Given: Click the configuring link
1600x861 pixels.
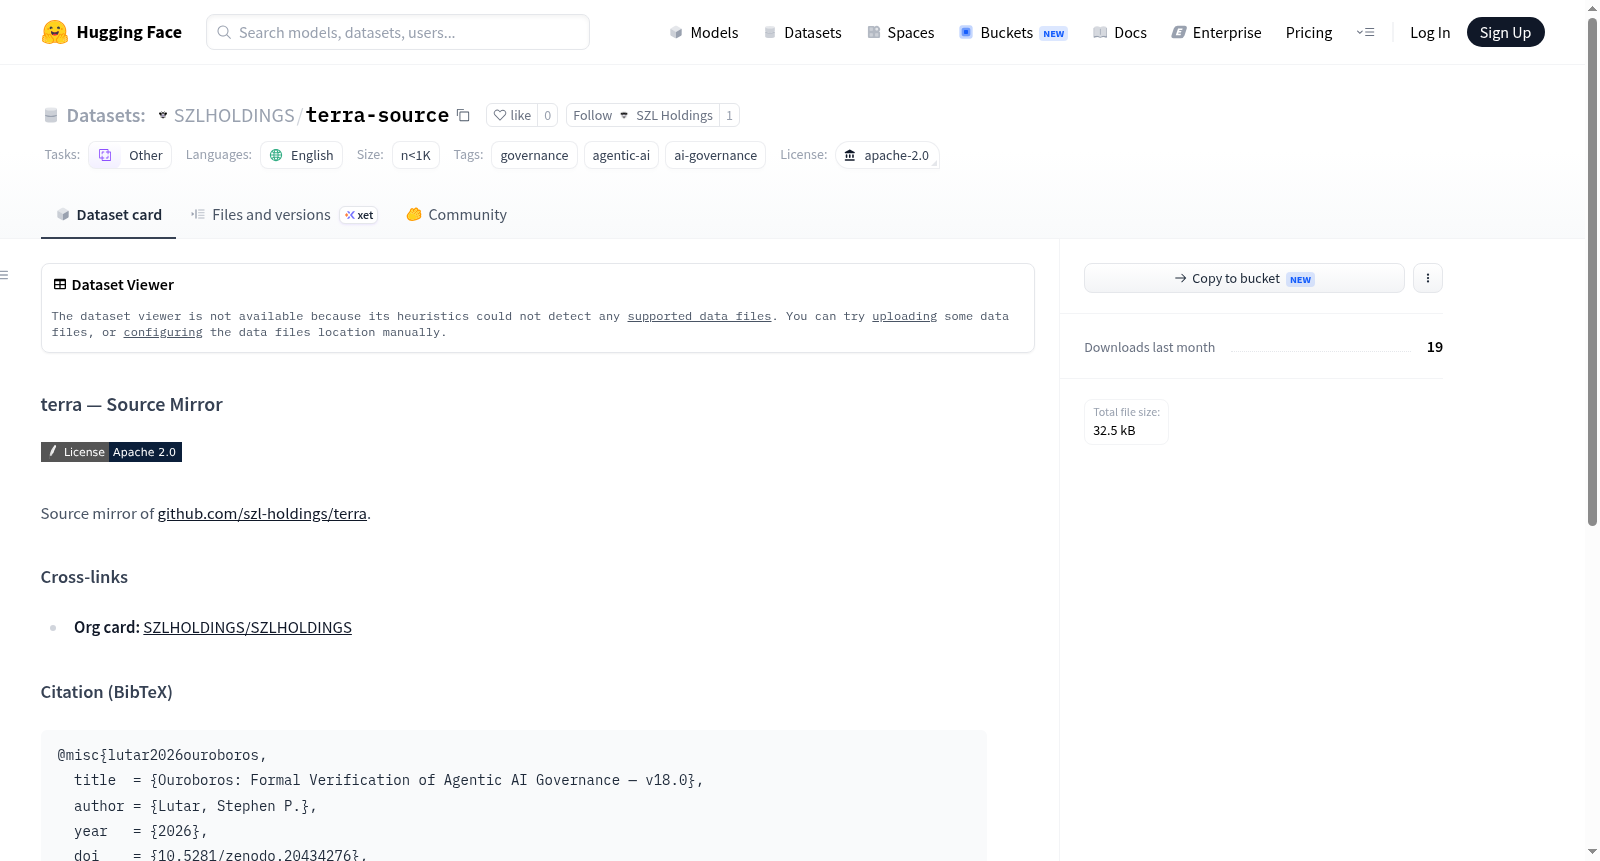Looking at the screenshot, I should pos(163,332).
